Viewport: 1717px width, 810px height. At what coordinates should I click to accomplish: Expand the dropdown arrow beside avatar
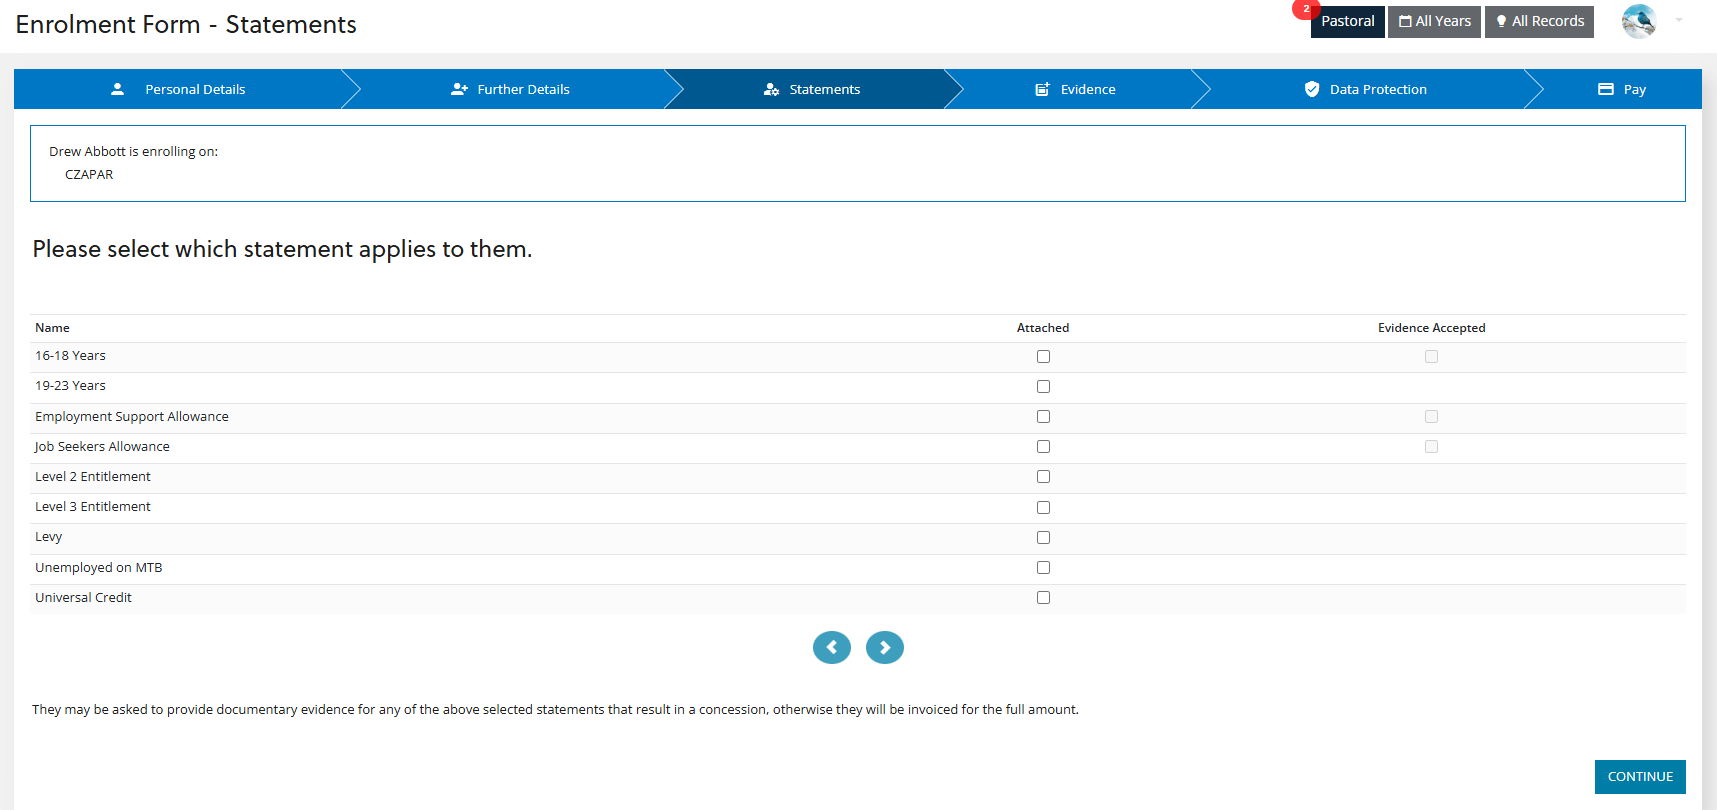[x=1679, y=20]
